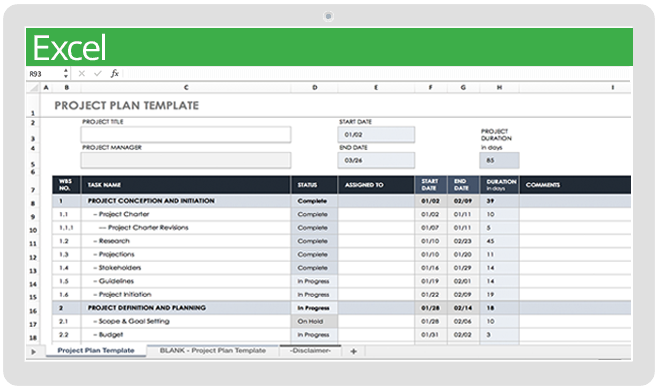Select the Research task cell
Viewport: 660px width, 390px height.
[x=186, y=241]
